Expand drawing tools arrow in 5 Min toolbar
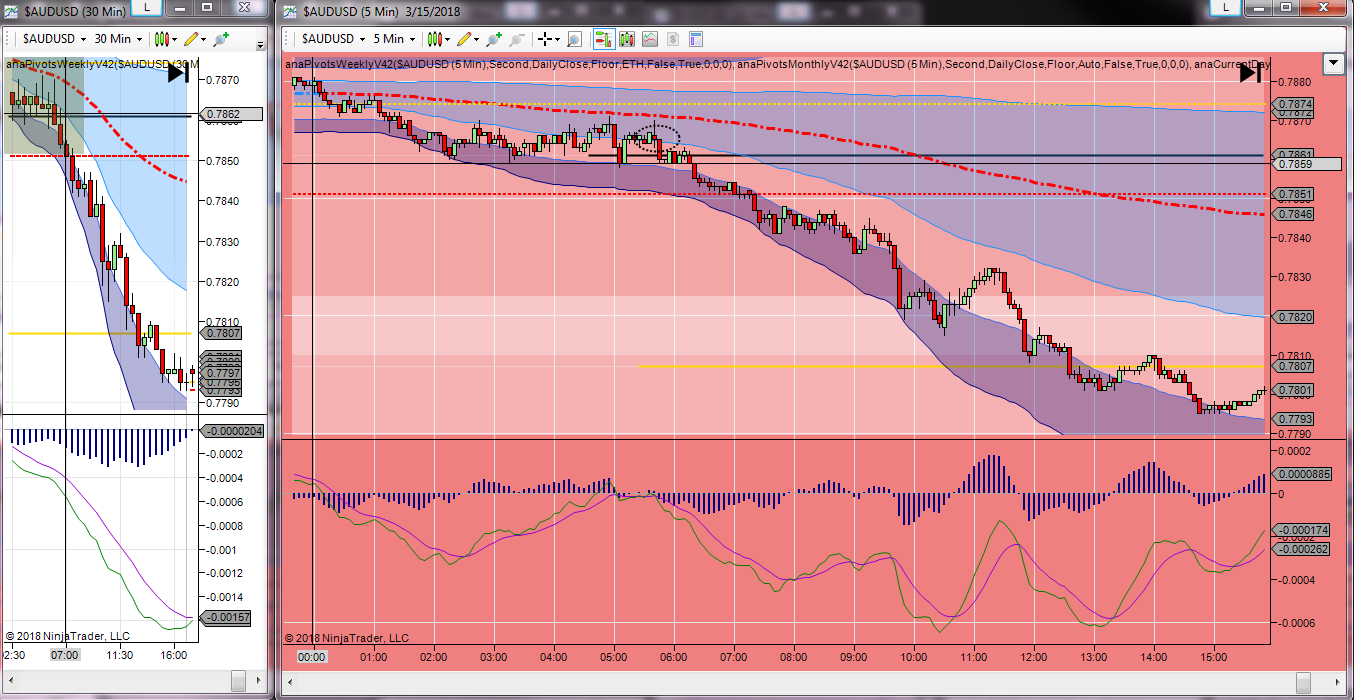1354x700 pixels. click(477, 40)
